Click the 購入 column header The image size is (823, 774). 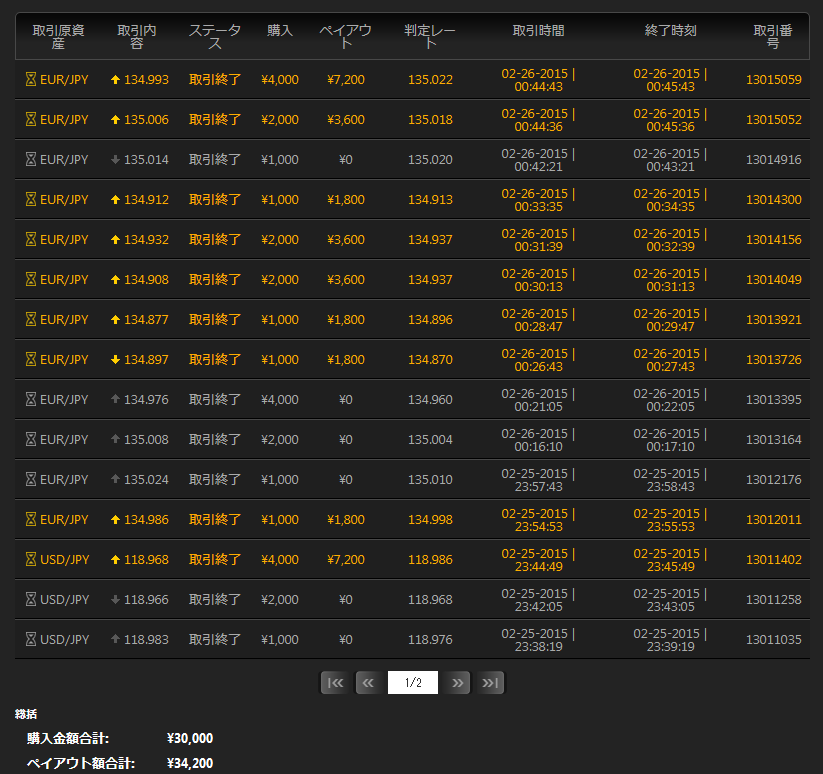(x=280, y=30)
